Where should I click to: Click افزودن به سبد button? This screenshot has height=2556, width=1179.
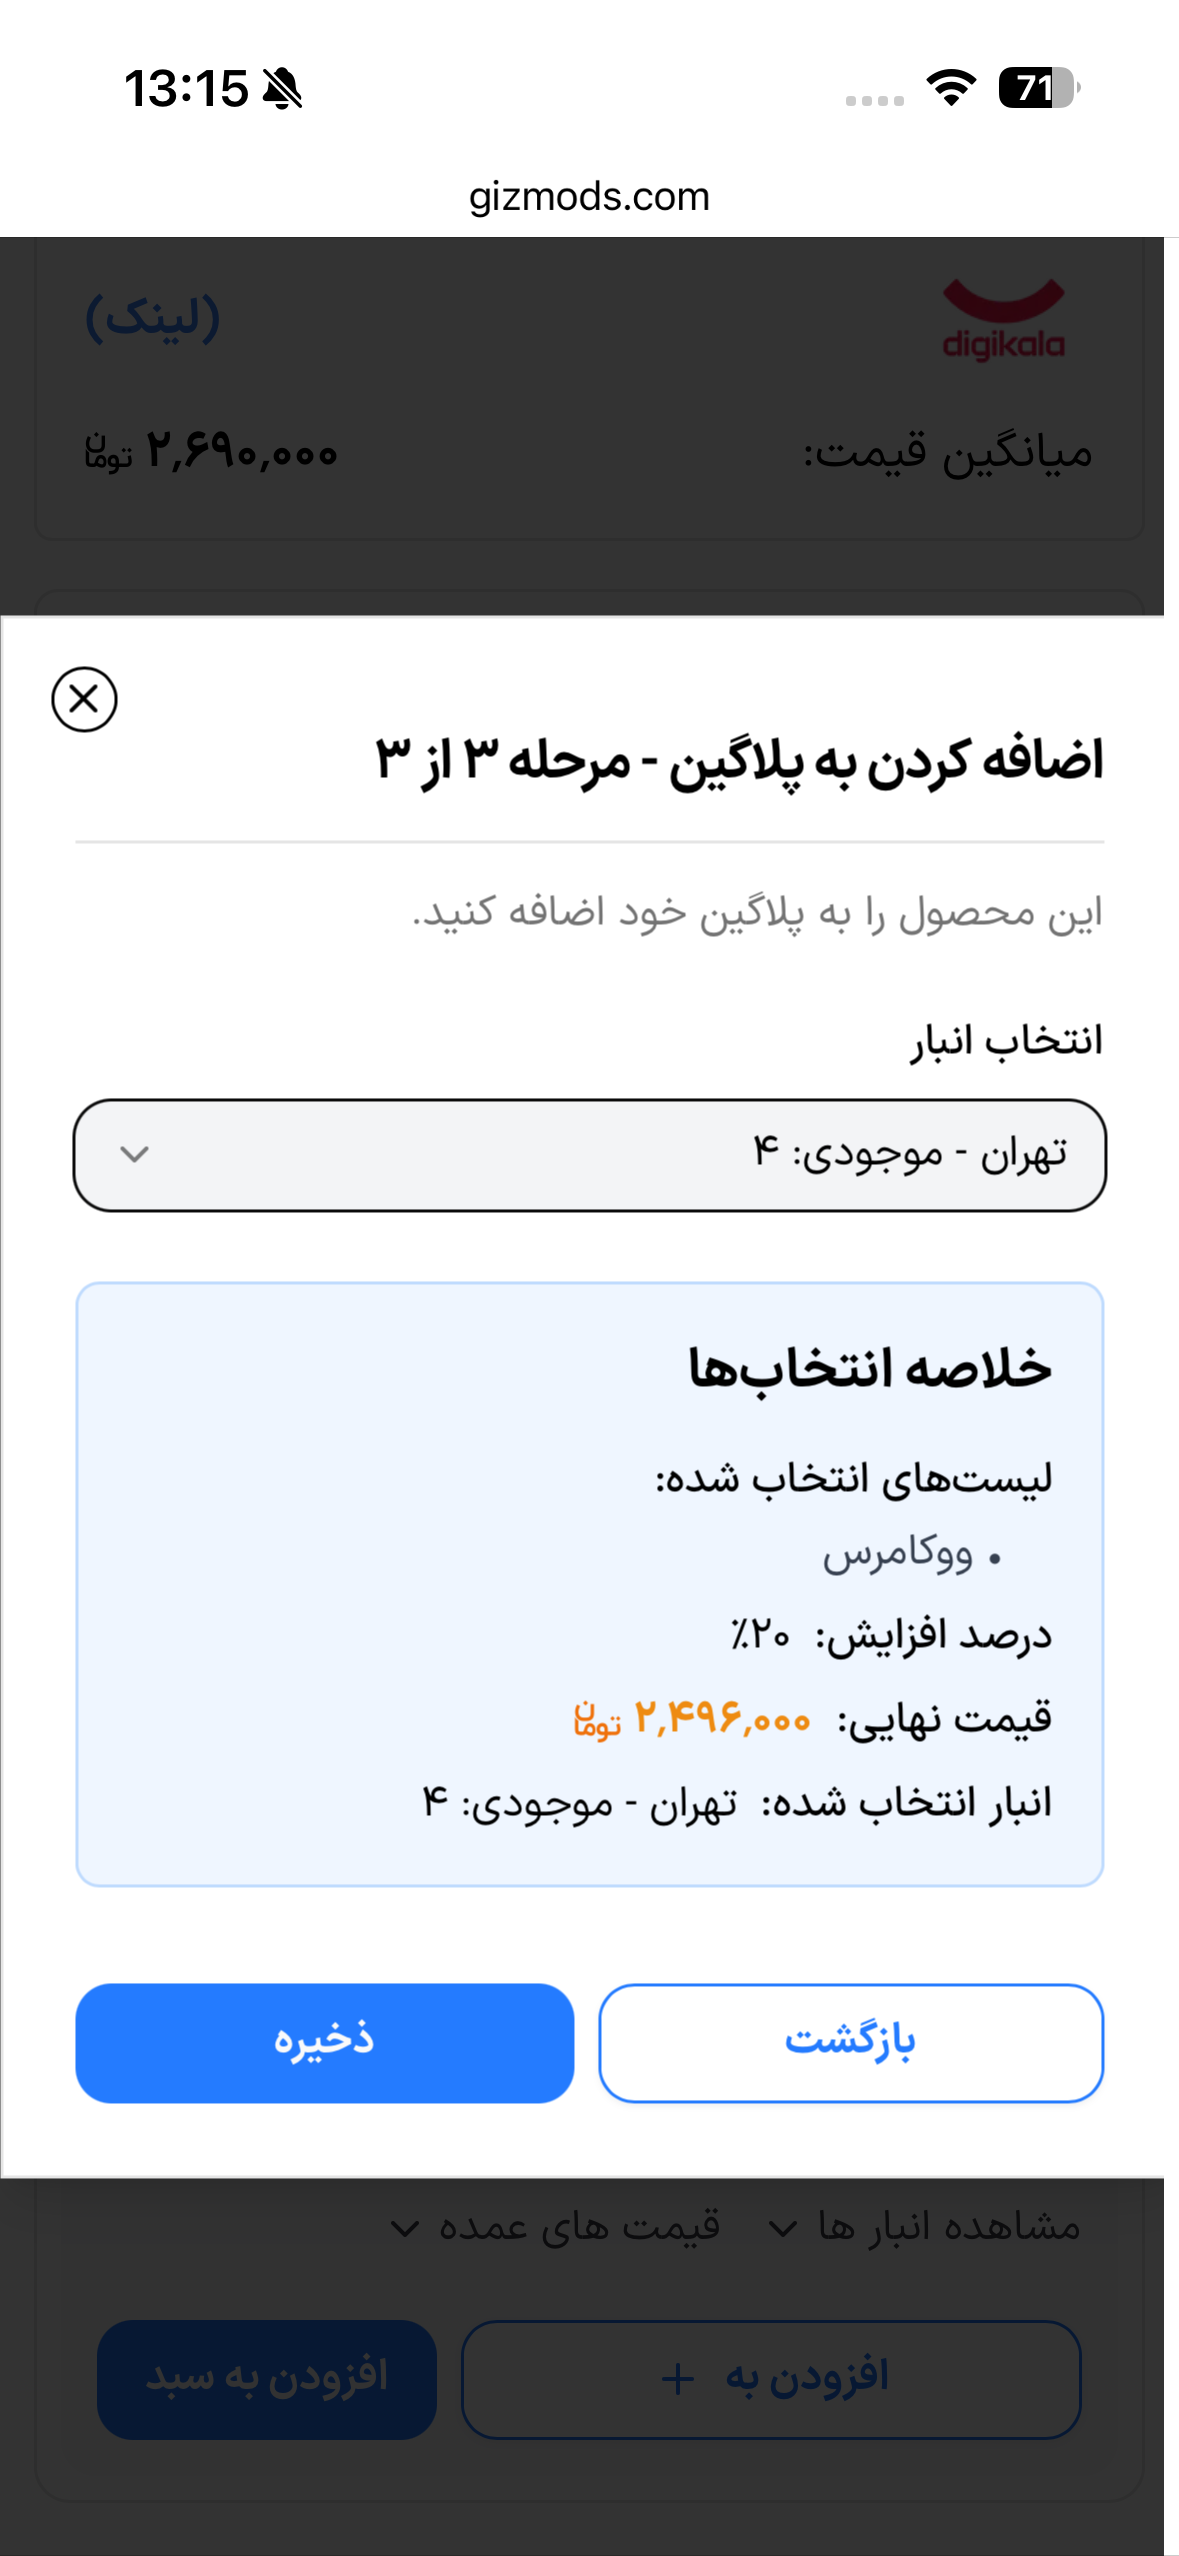point(267,2379)
